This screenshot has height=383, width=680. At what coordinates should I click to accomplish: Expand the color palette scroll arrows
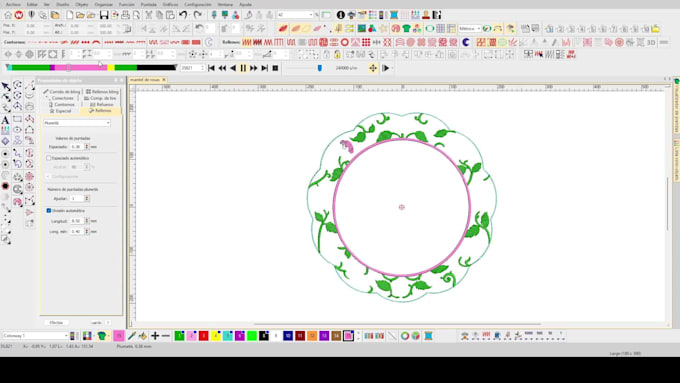pos(358,336)
